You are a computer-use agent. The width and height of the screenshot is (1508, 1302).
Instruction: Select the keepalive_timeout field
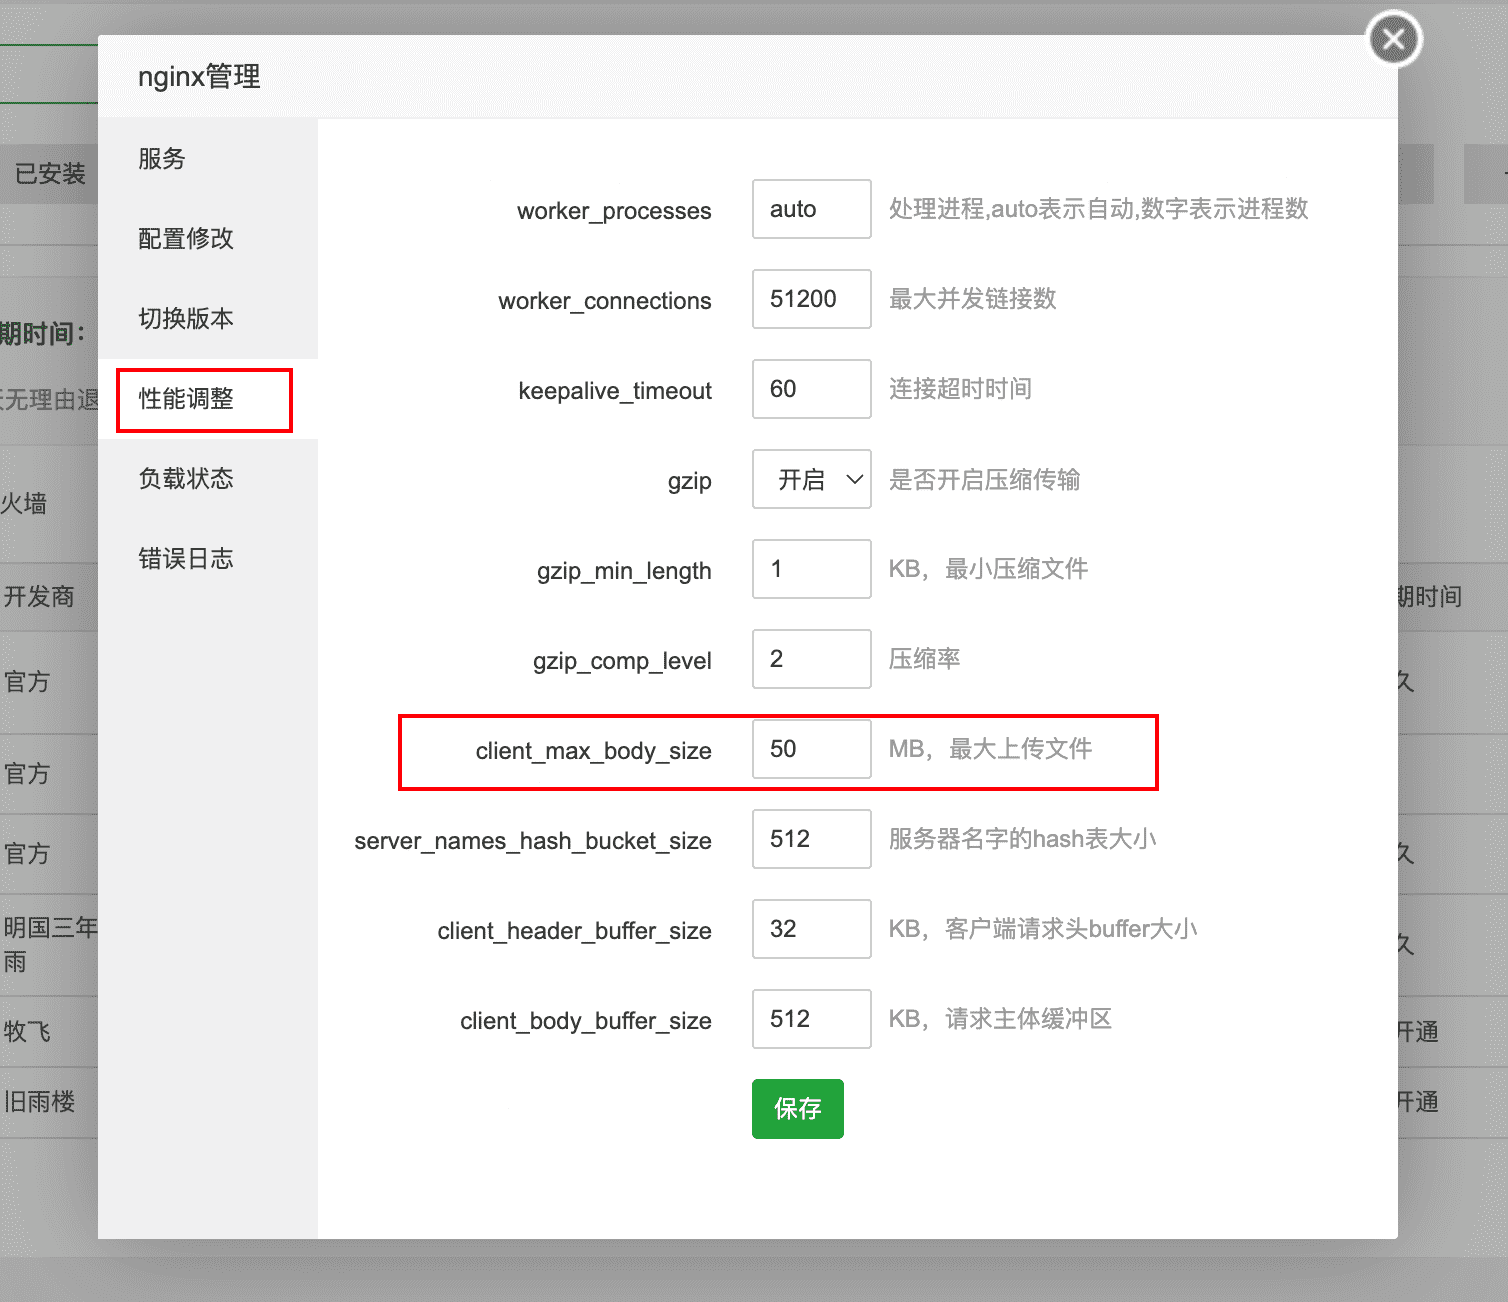coord(811,389)
